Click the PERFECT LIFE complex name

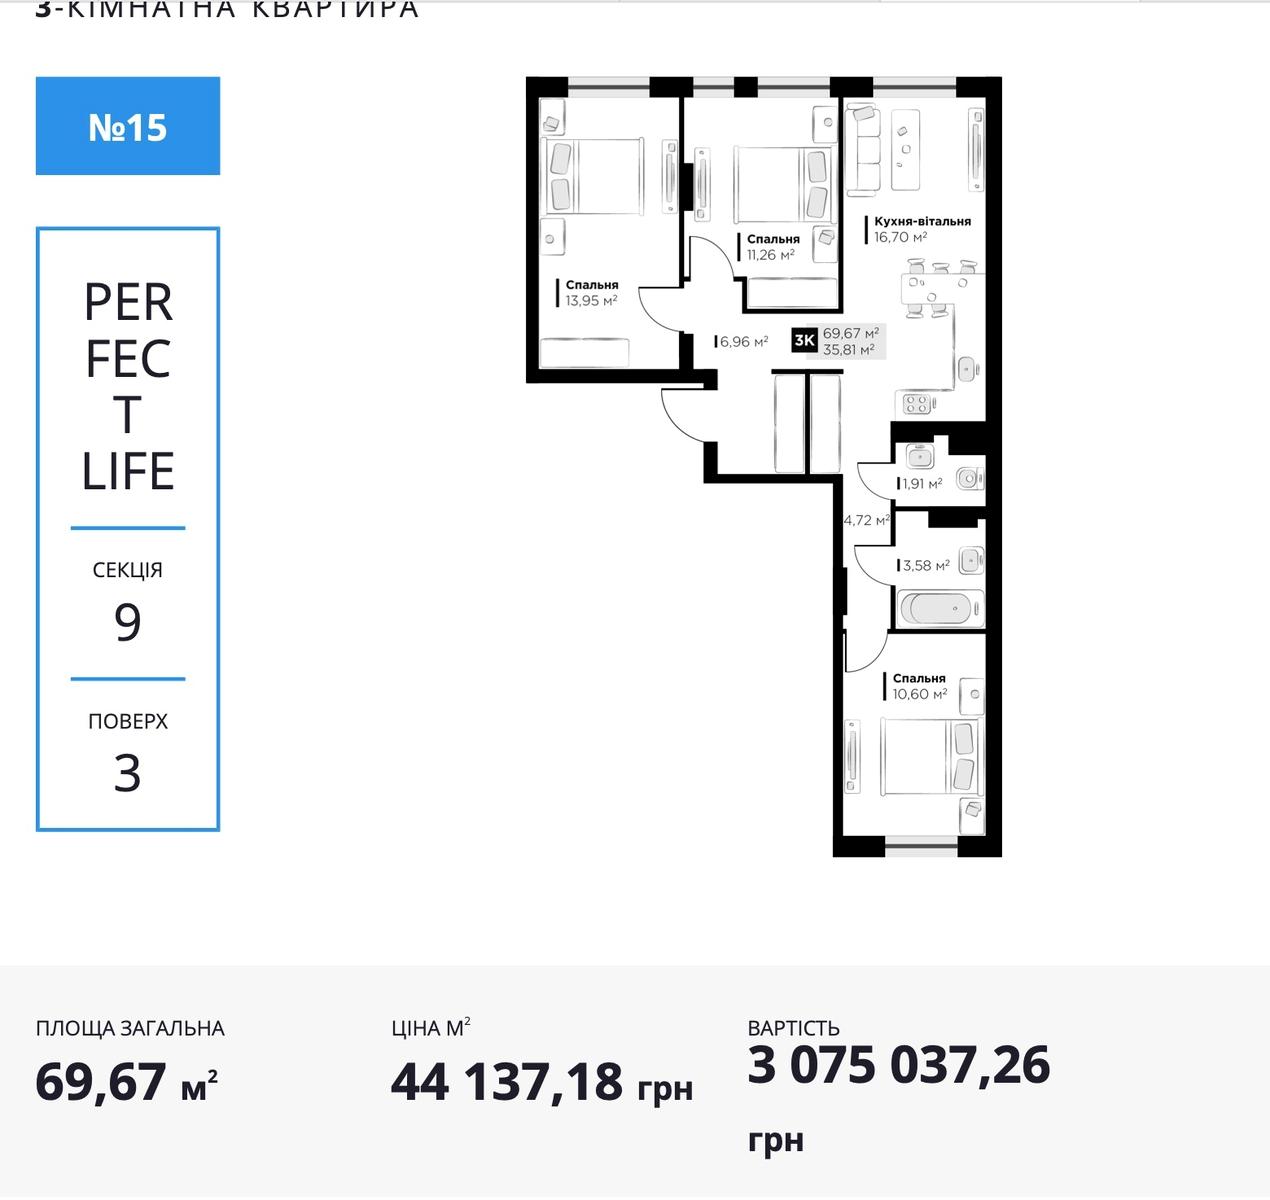pyautogui.click(x=128, y=386)
